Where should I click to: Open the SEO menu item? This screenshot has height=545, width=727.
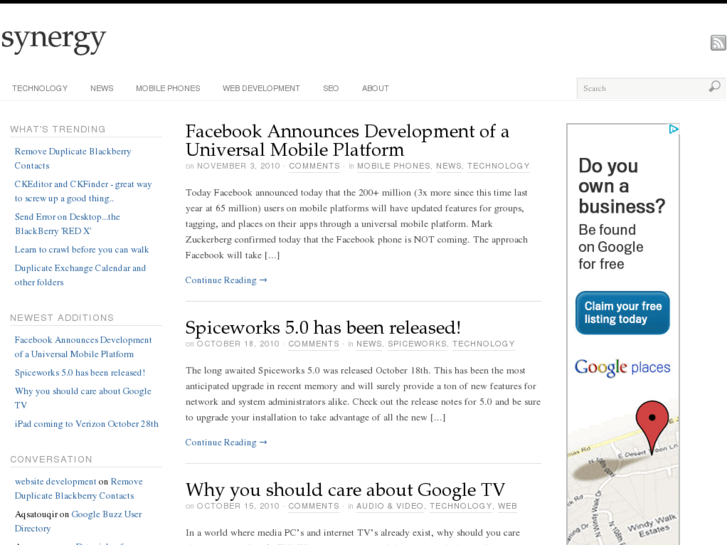point(331,88)
